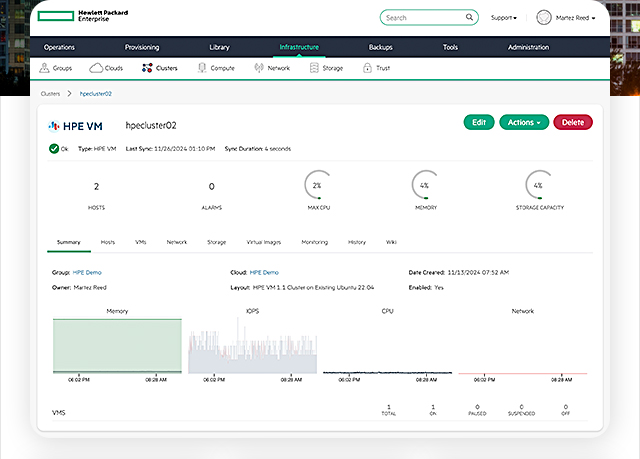640x459 pixels.
Task: Click the Sync Duration 4 seconds text
Action: click(258, 149)
